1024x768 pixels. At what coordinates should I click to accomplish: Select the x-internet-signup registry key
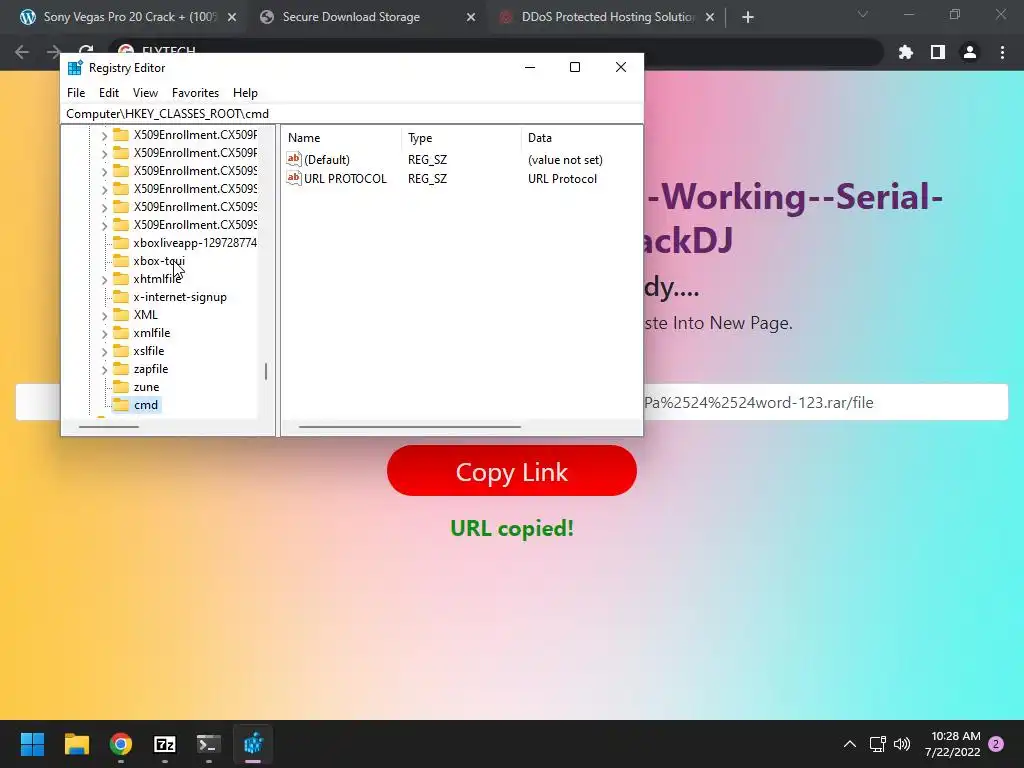point(180,296)
